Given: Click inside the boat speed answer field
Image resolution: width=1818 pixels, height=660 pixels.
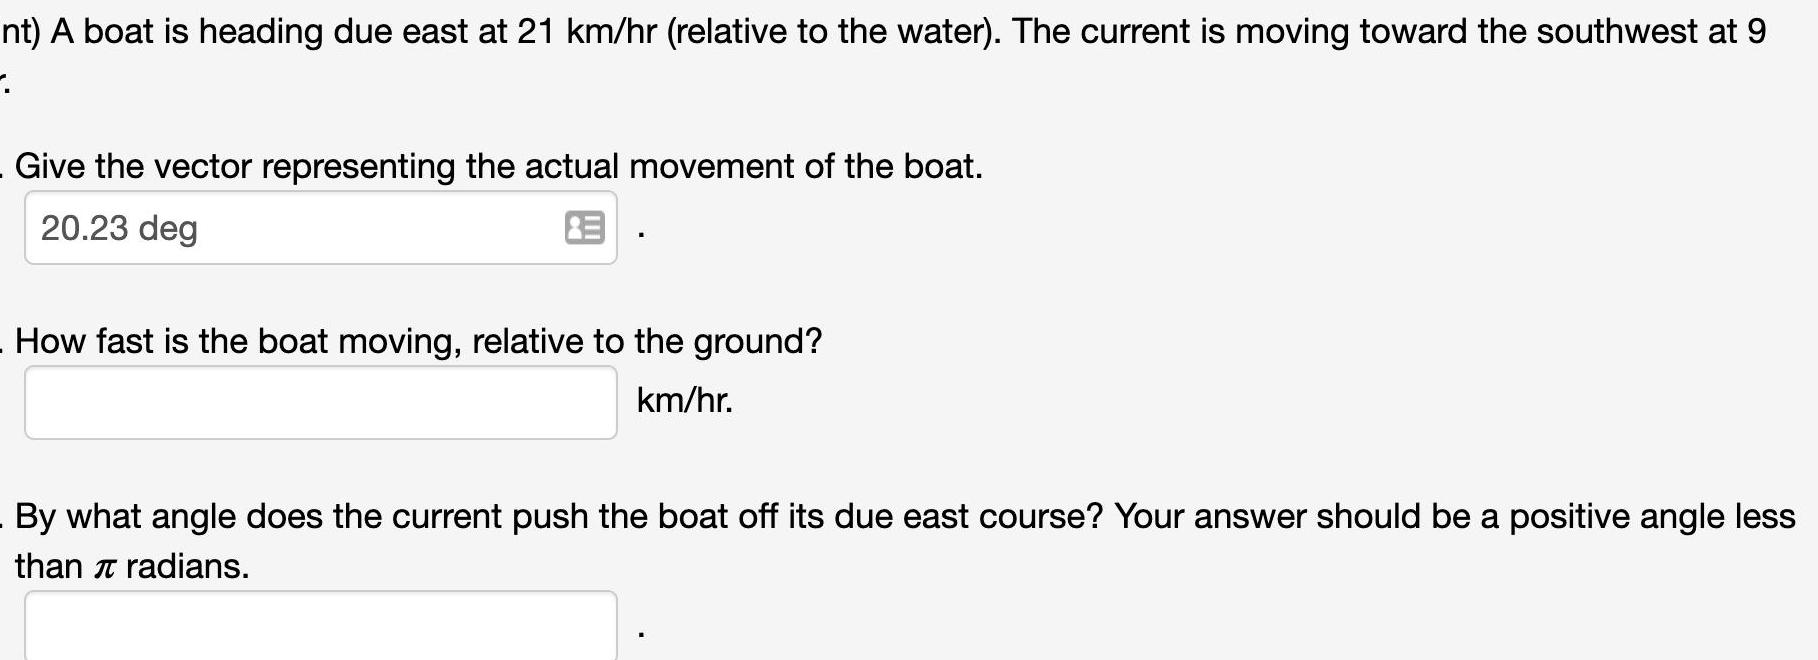Looking at the screenshot, I should pyautogui.click(x=320, y=401).
